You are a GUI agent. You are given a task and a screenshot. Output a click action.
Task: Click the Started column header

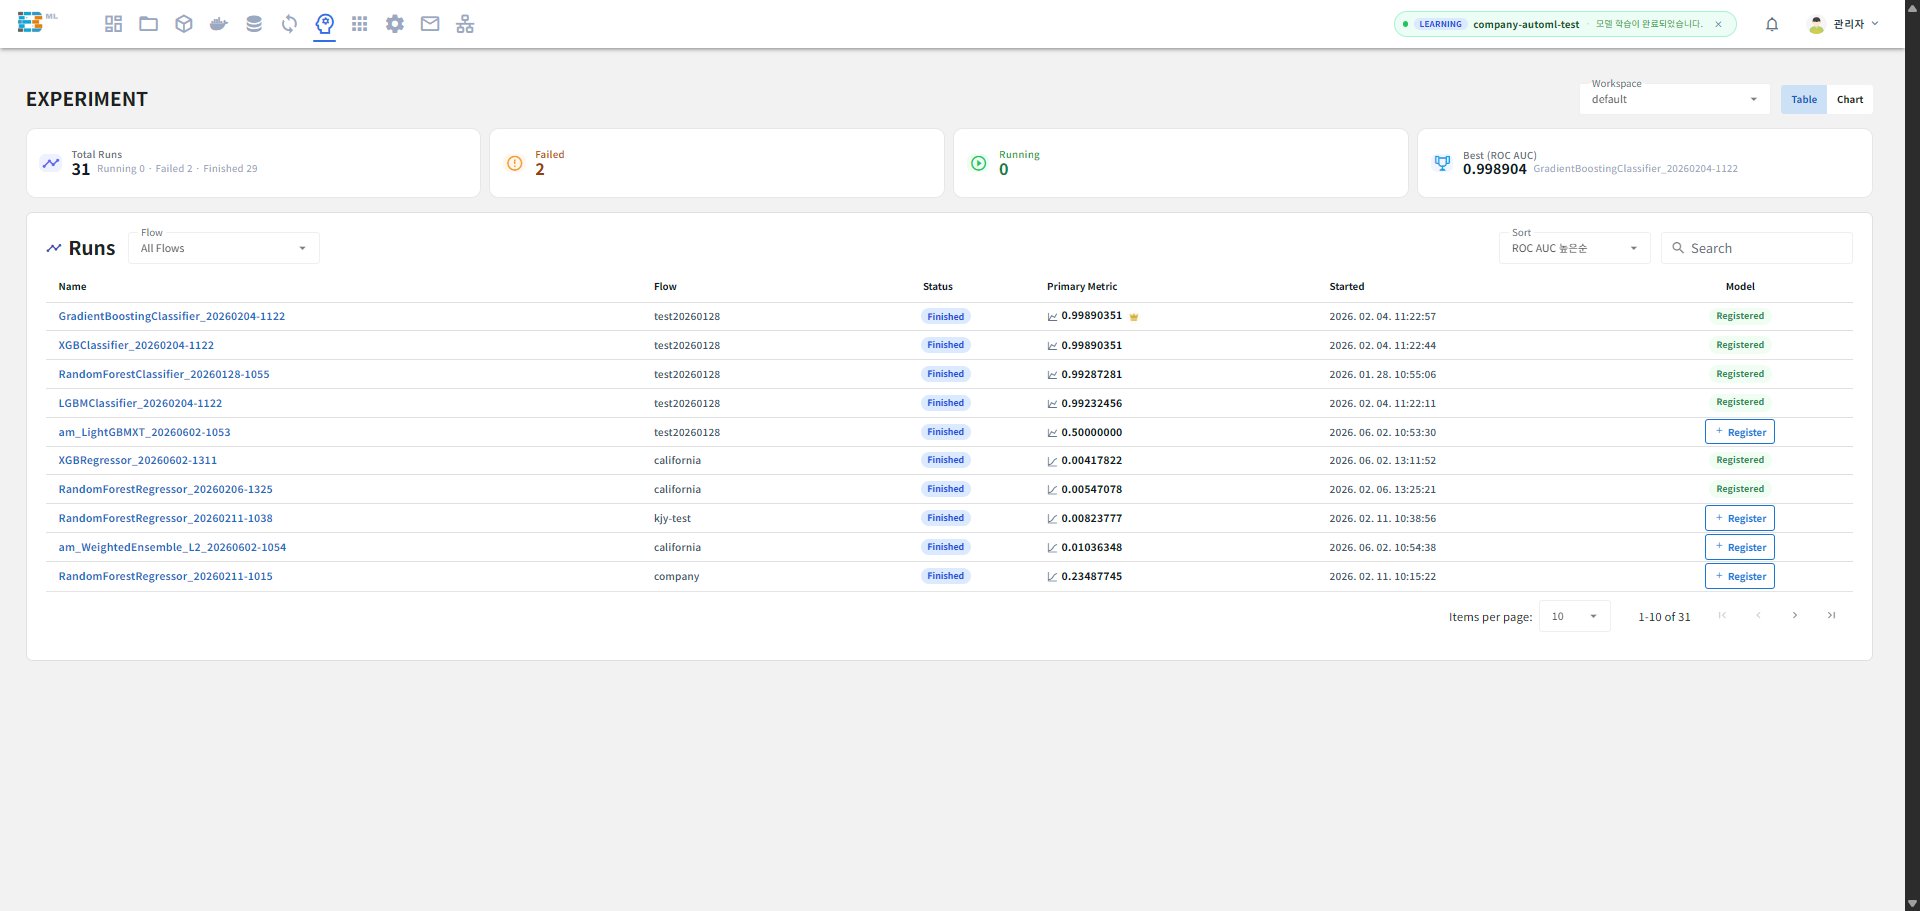(1347, 287)
